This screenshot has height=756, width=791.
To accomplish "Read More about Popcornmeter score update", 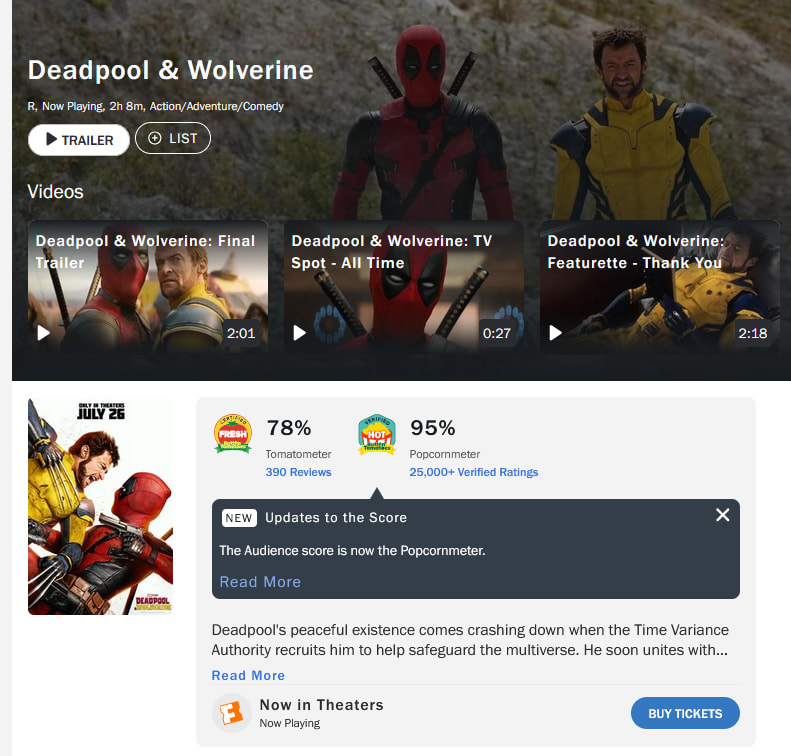I will [x=260, y=582].
